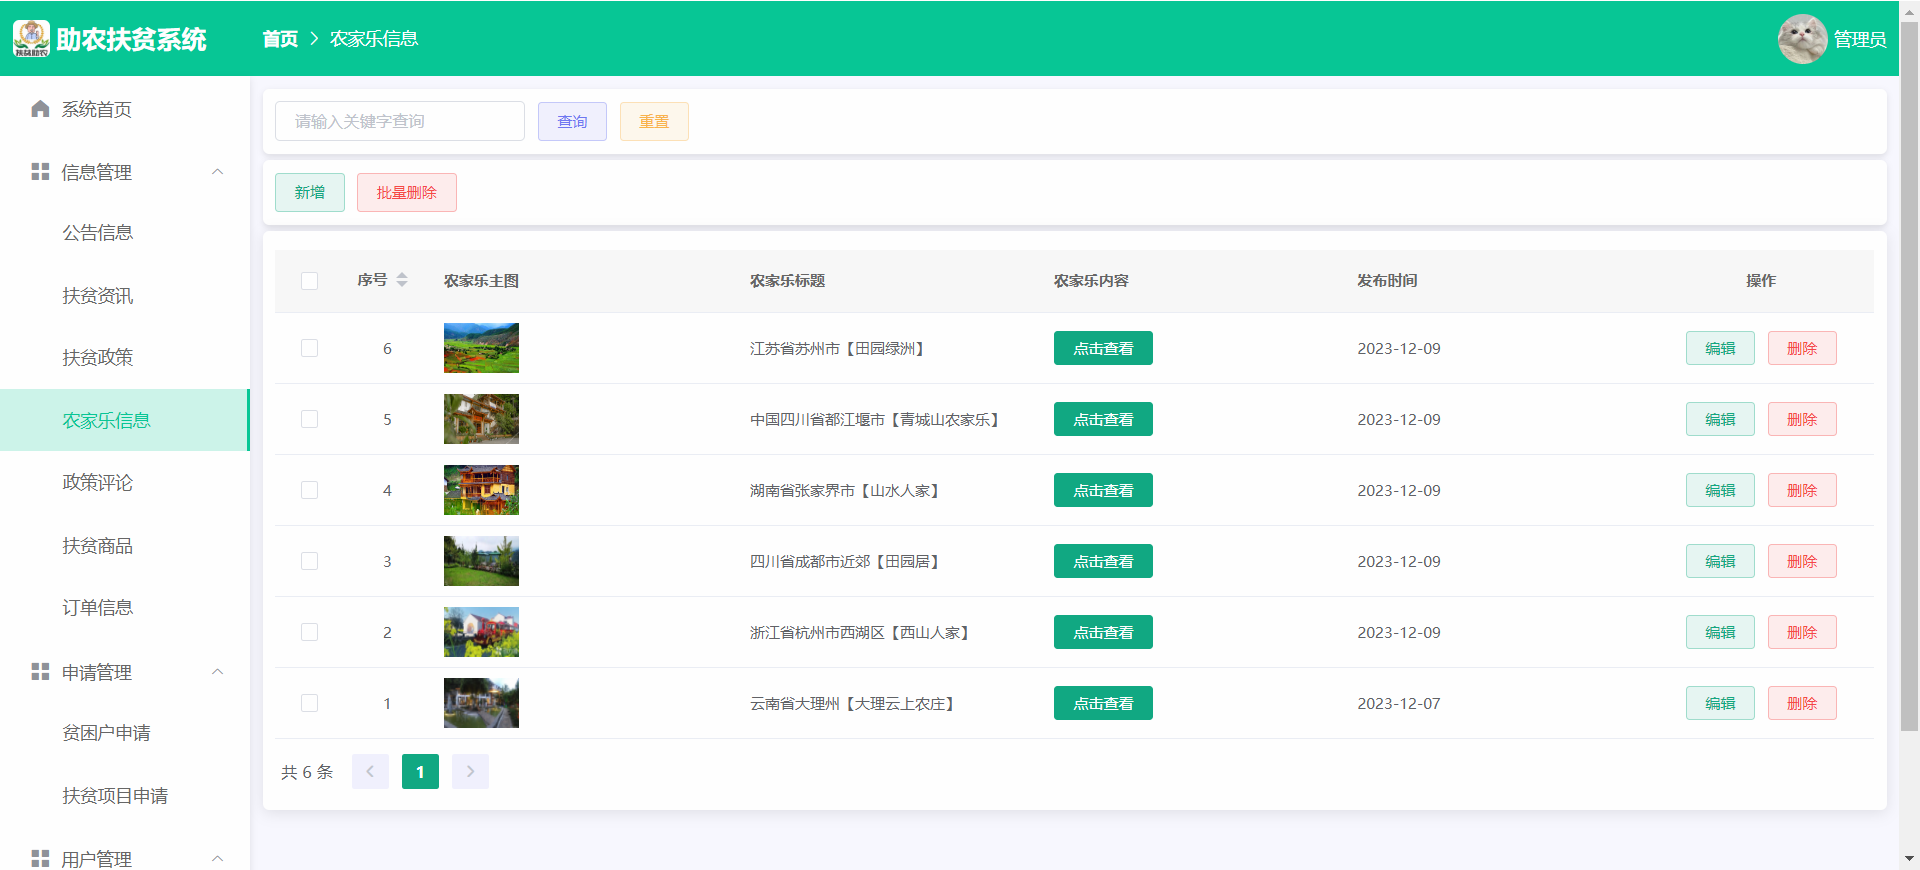Click the 新增 add button
This screenshot has width=1920, height=870.
click(x=310, y=192)
